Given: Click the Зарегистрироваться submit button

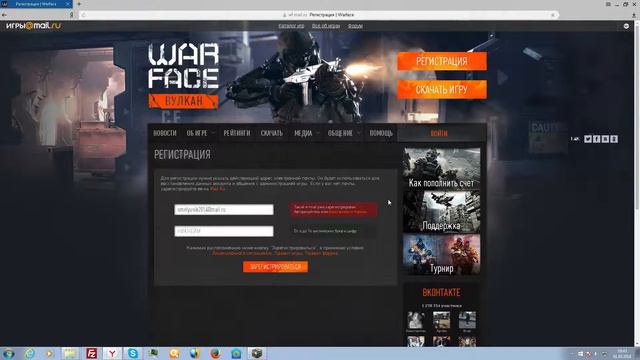Looking at the screenshot, I should click(276, 267).
